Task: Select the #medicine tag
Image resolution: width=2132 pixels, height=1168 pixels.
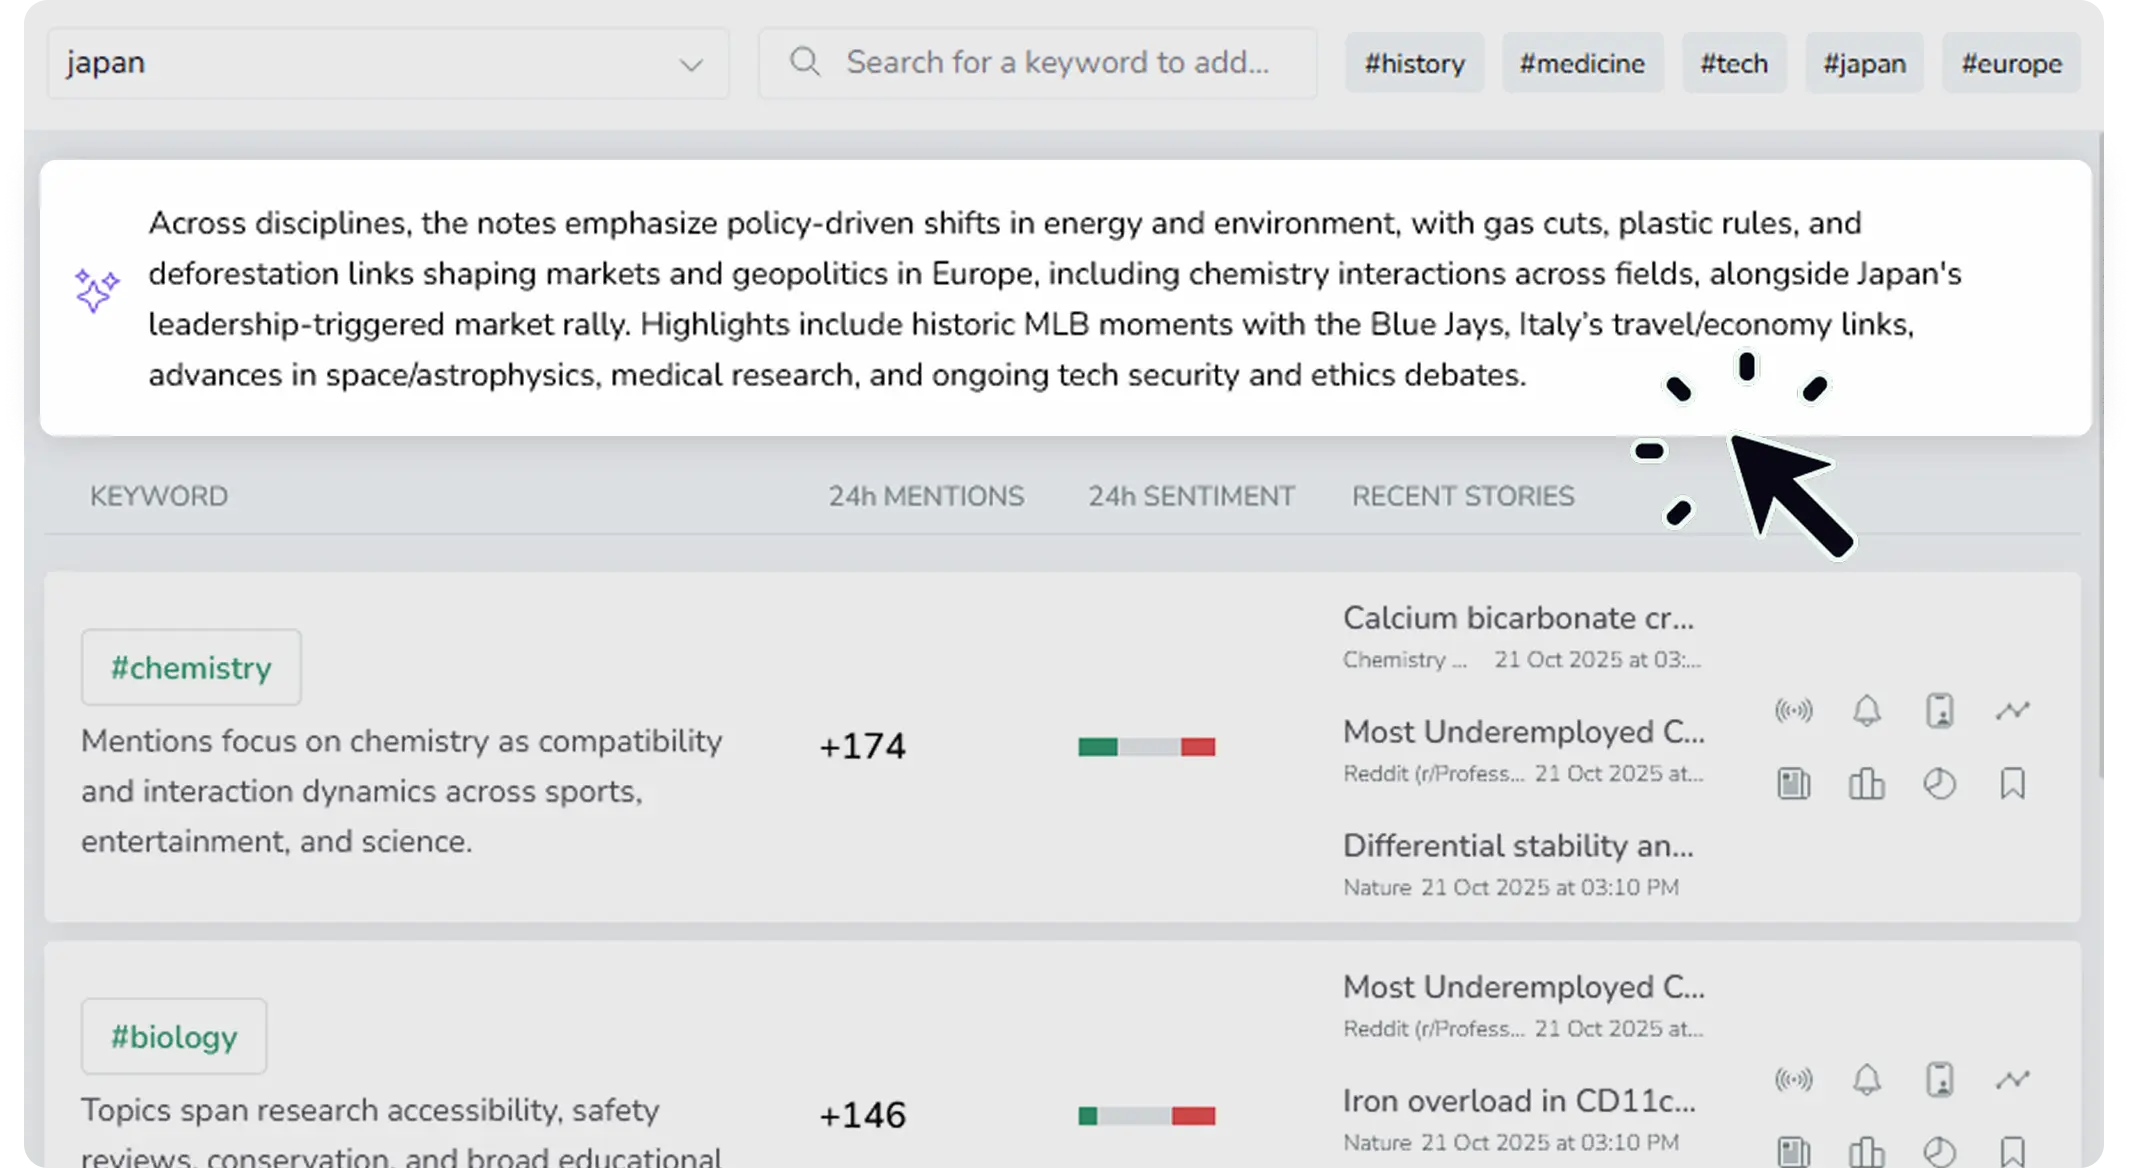Action: pos(1582,63)
